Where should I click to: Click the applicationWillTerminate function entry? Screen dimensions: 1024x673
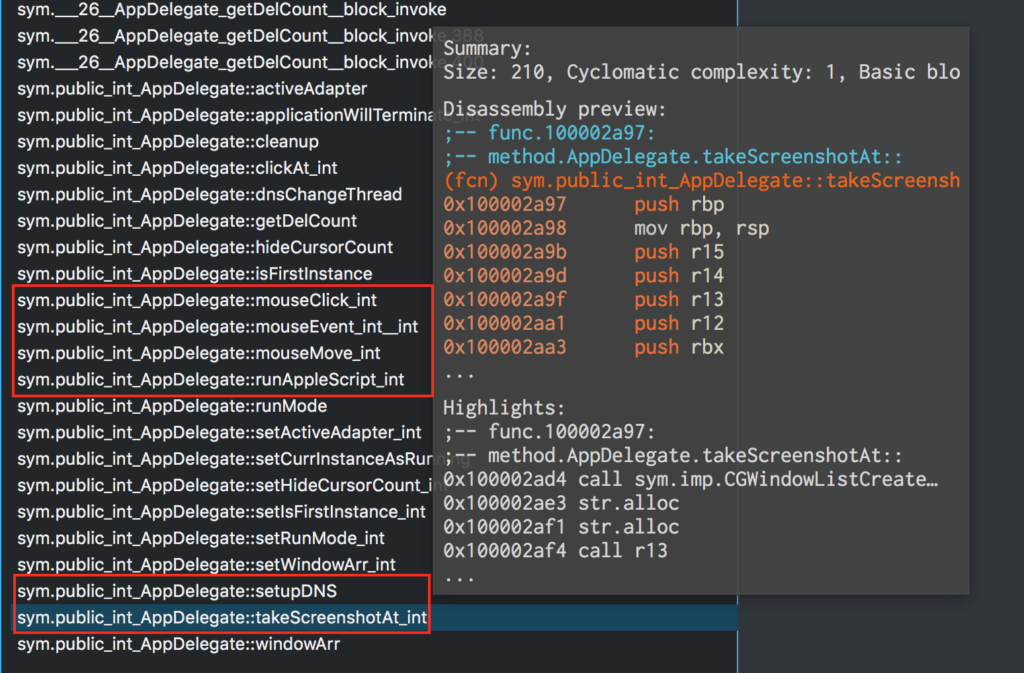click(x=220, y=115)
